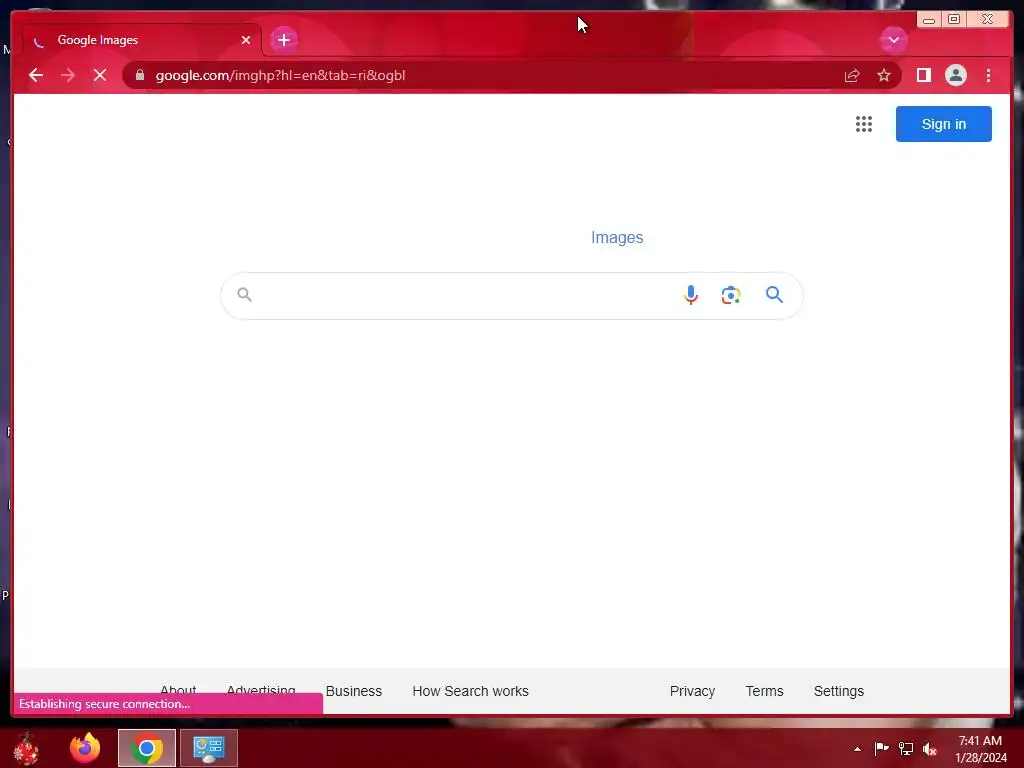
Task: Click the Images label text
Action: click(616, 238)
